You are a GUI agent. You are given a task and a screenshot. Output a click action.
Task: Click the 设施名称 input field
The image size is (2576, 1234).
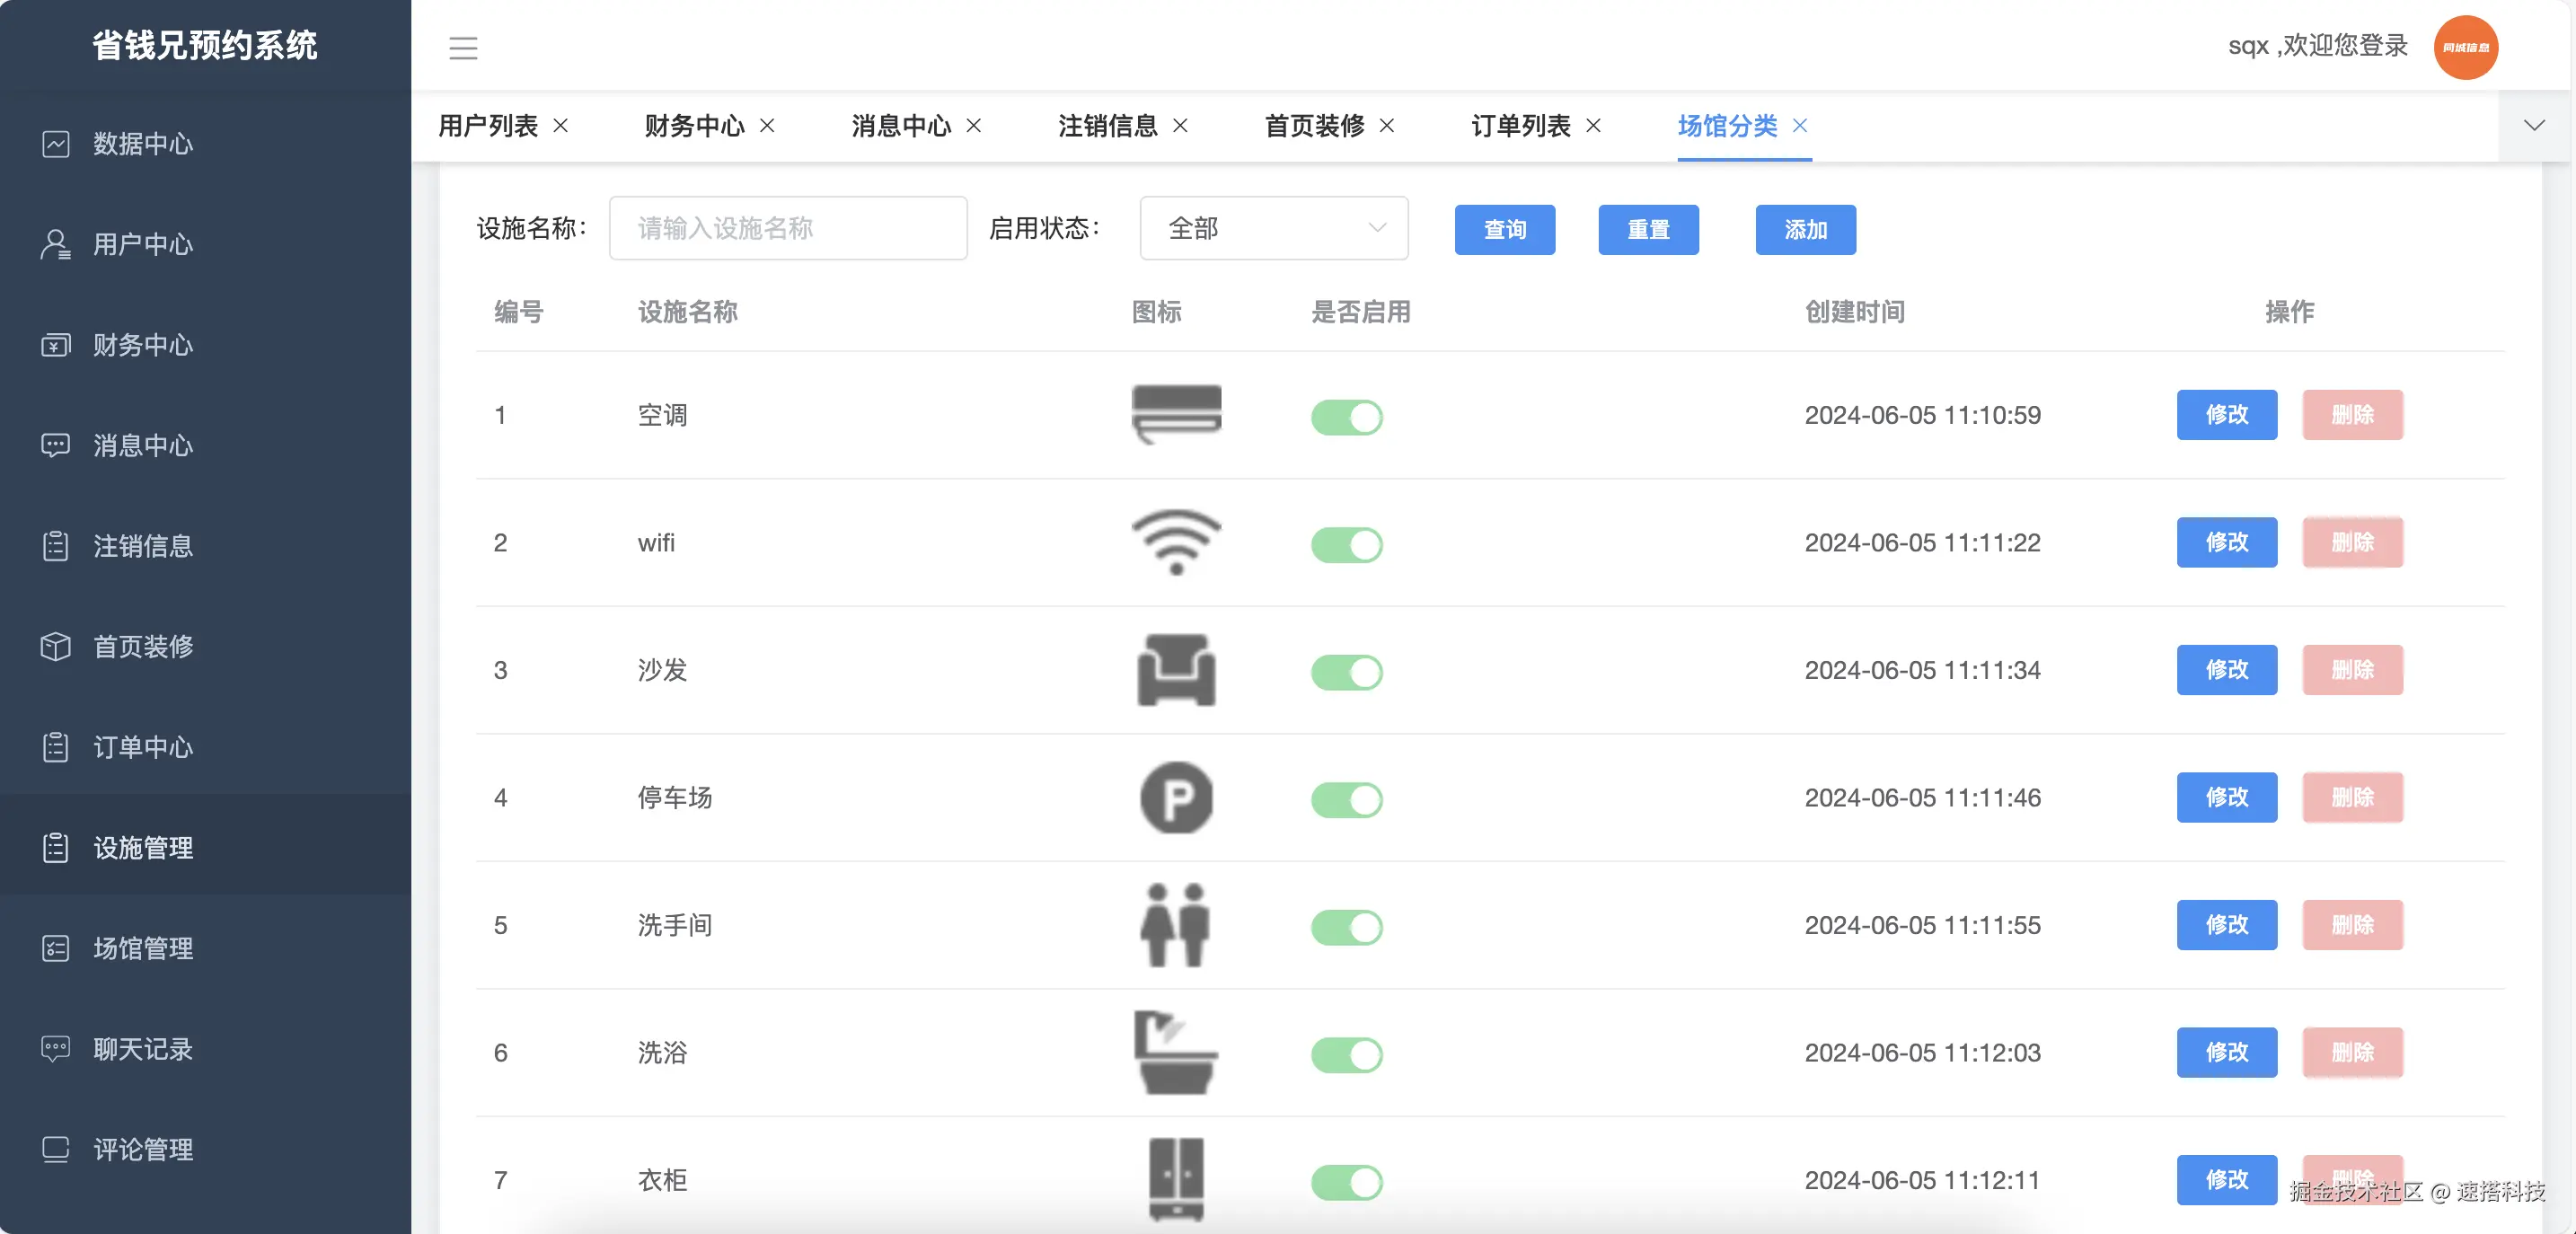click(x=788, y=228)
